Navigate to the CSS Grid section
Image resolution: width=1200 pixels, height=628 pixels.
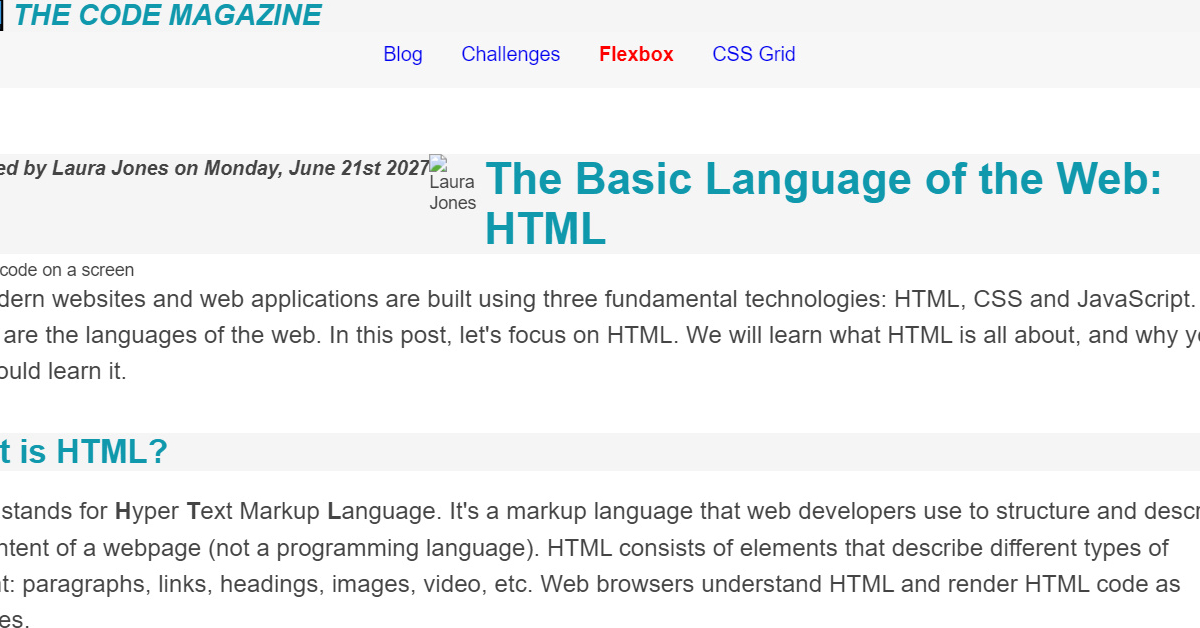(753, 54)
